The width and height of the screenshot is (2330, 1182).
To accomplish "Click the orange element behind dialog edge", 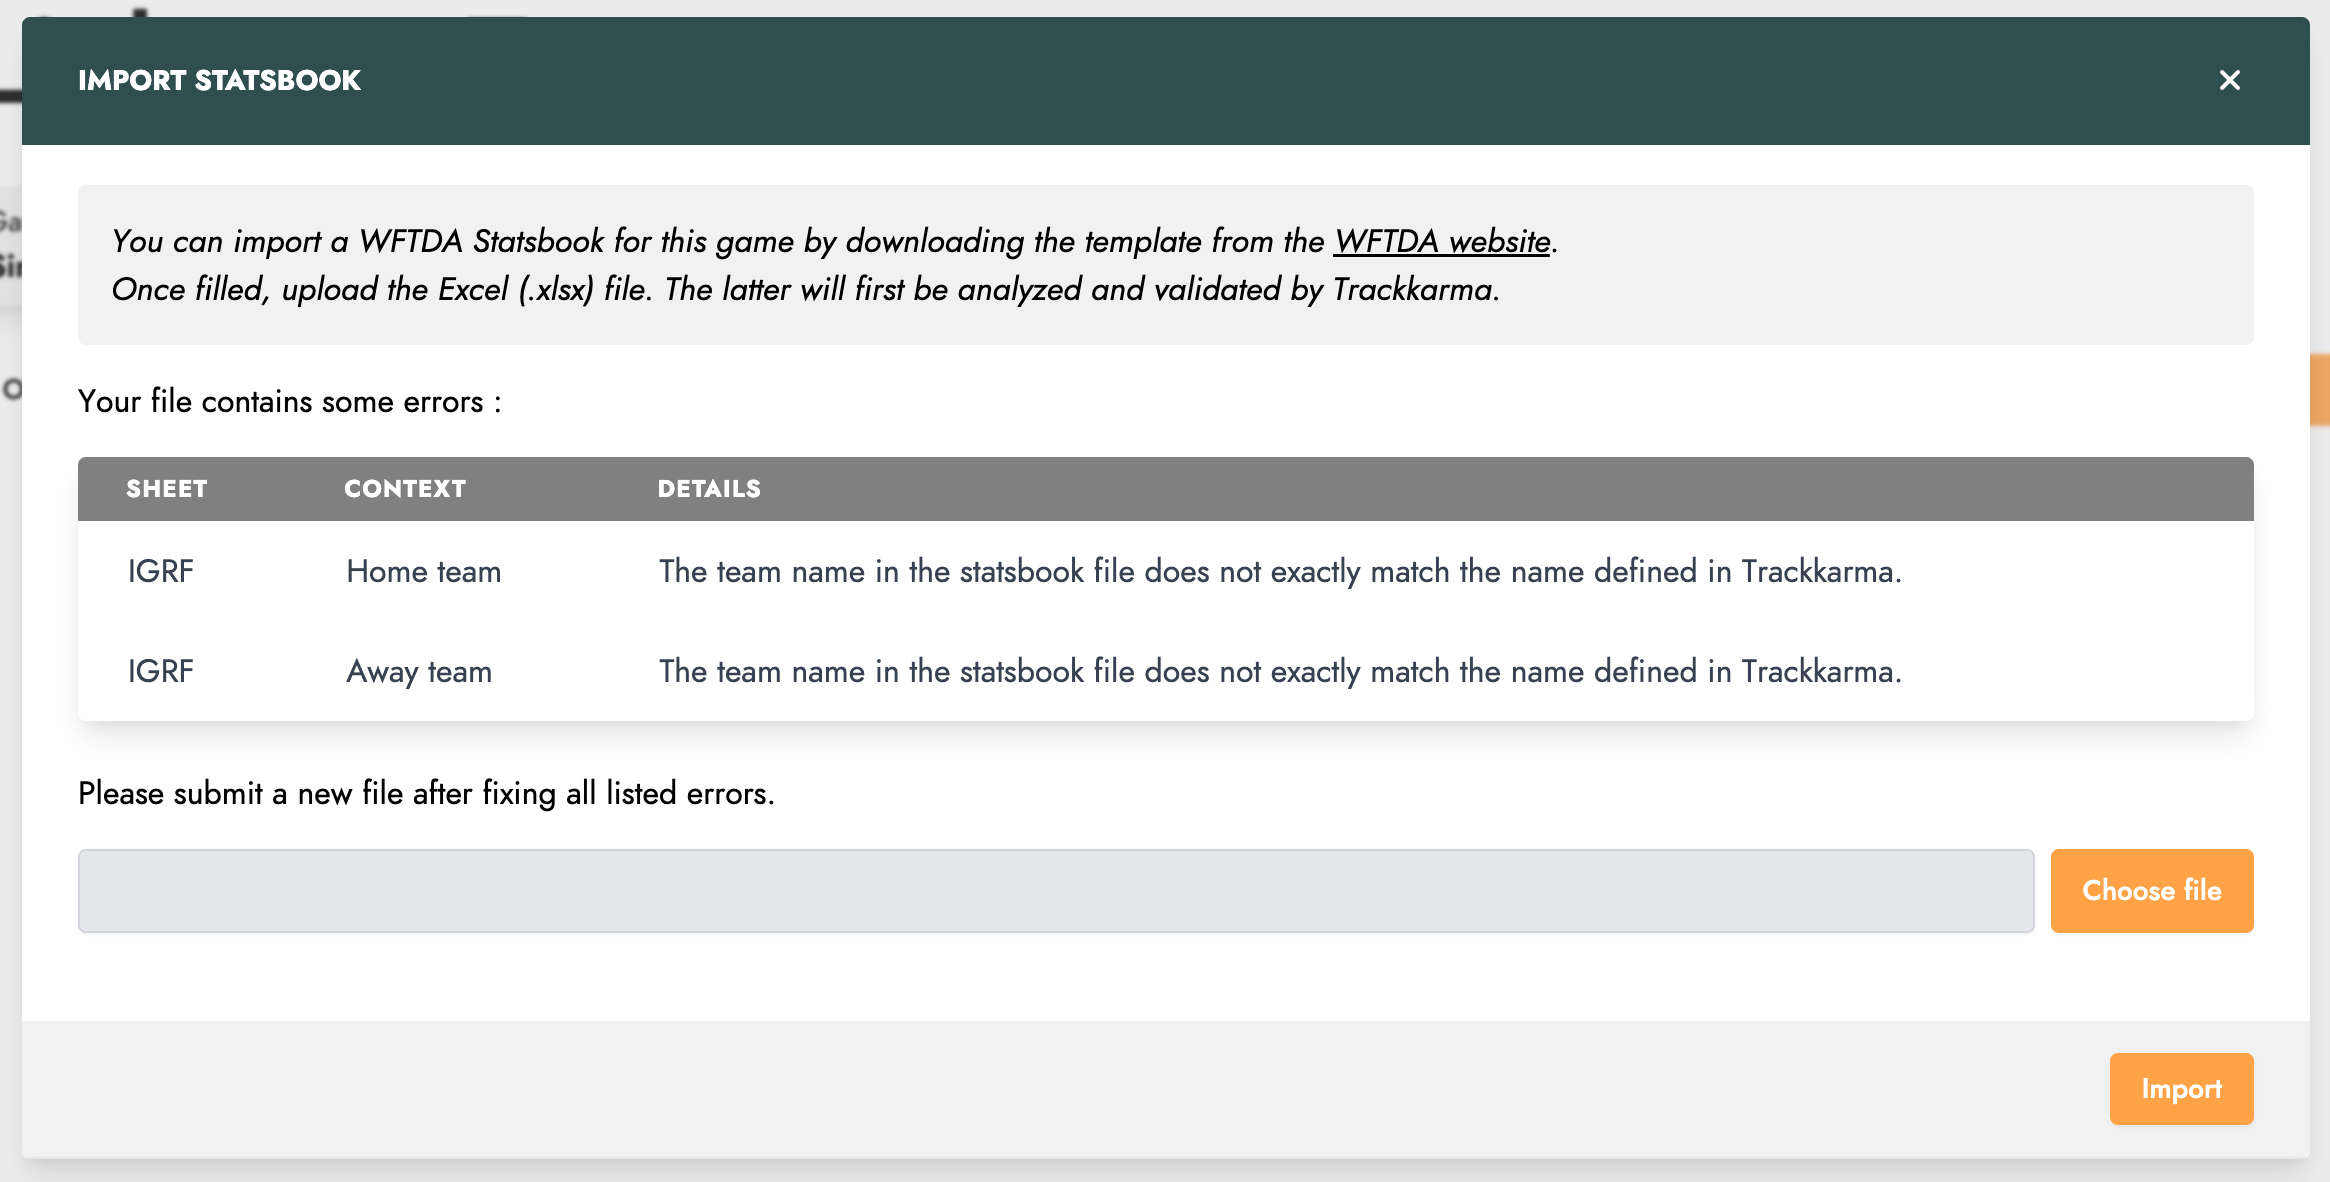I will click(x=2320, y=390).
